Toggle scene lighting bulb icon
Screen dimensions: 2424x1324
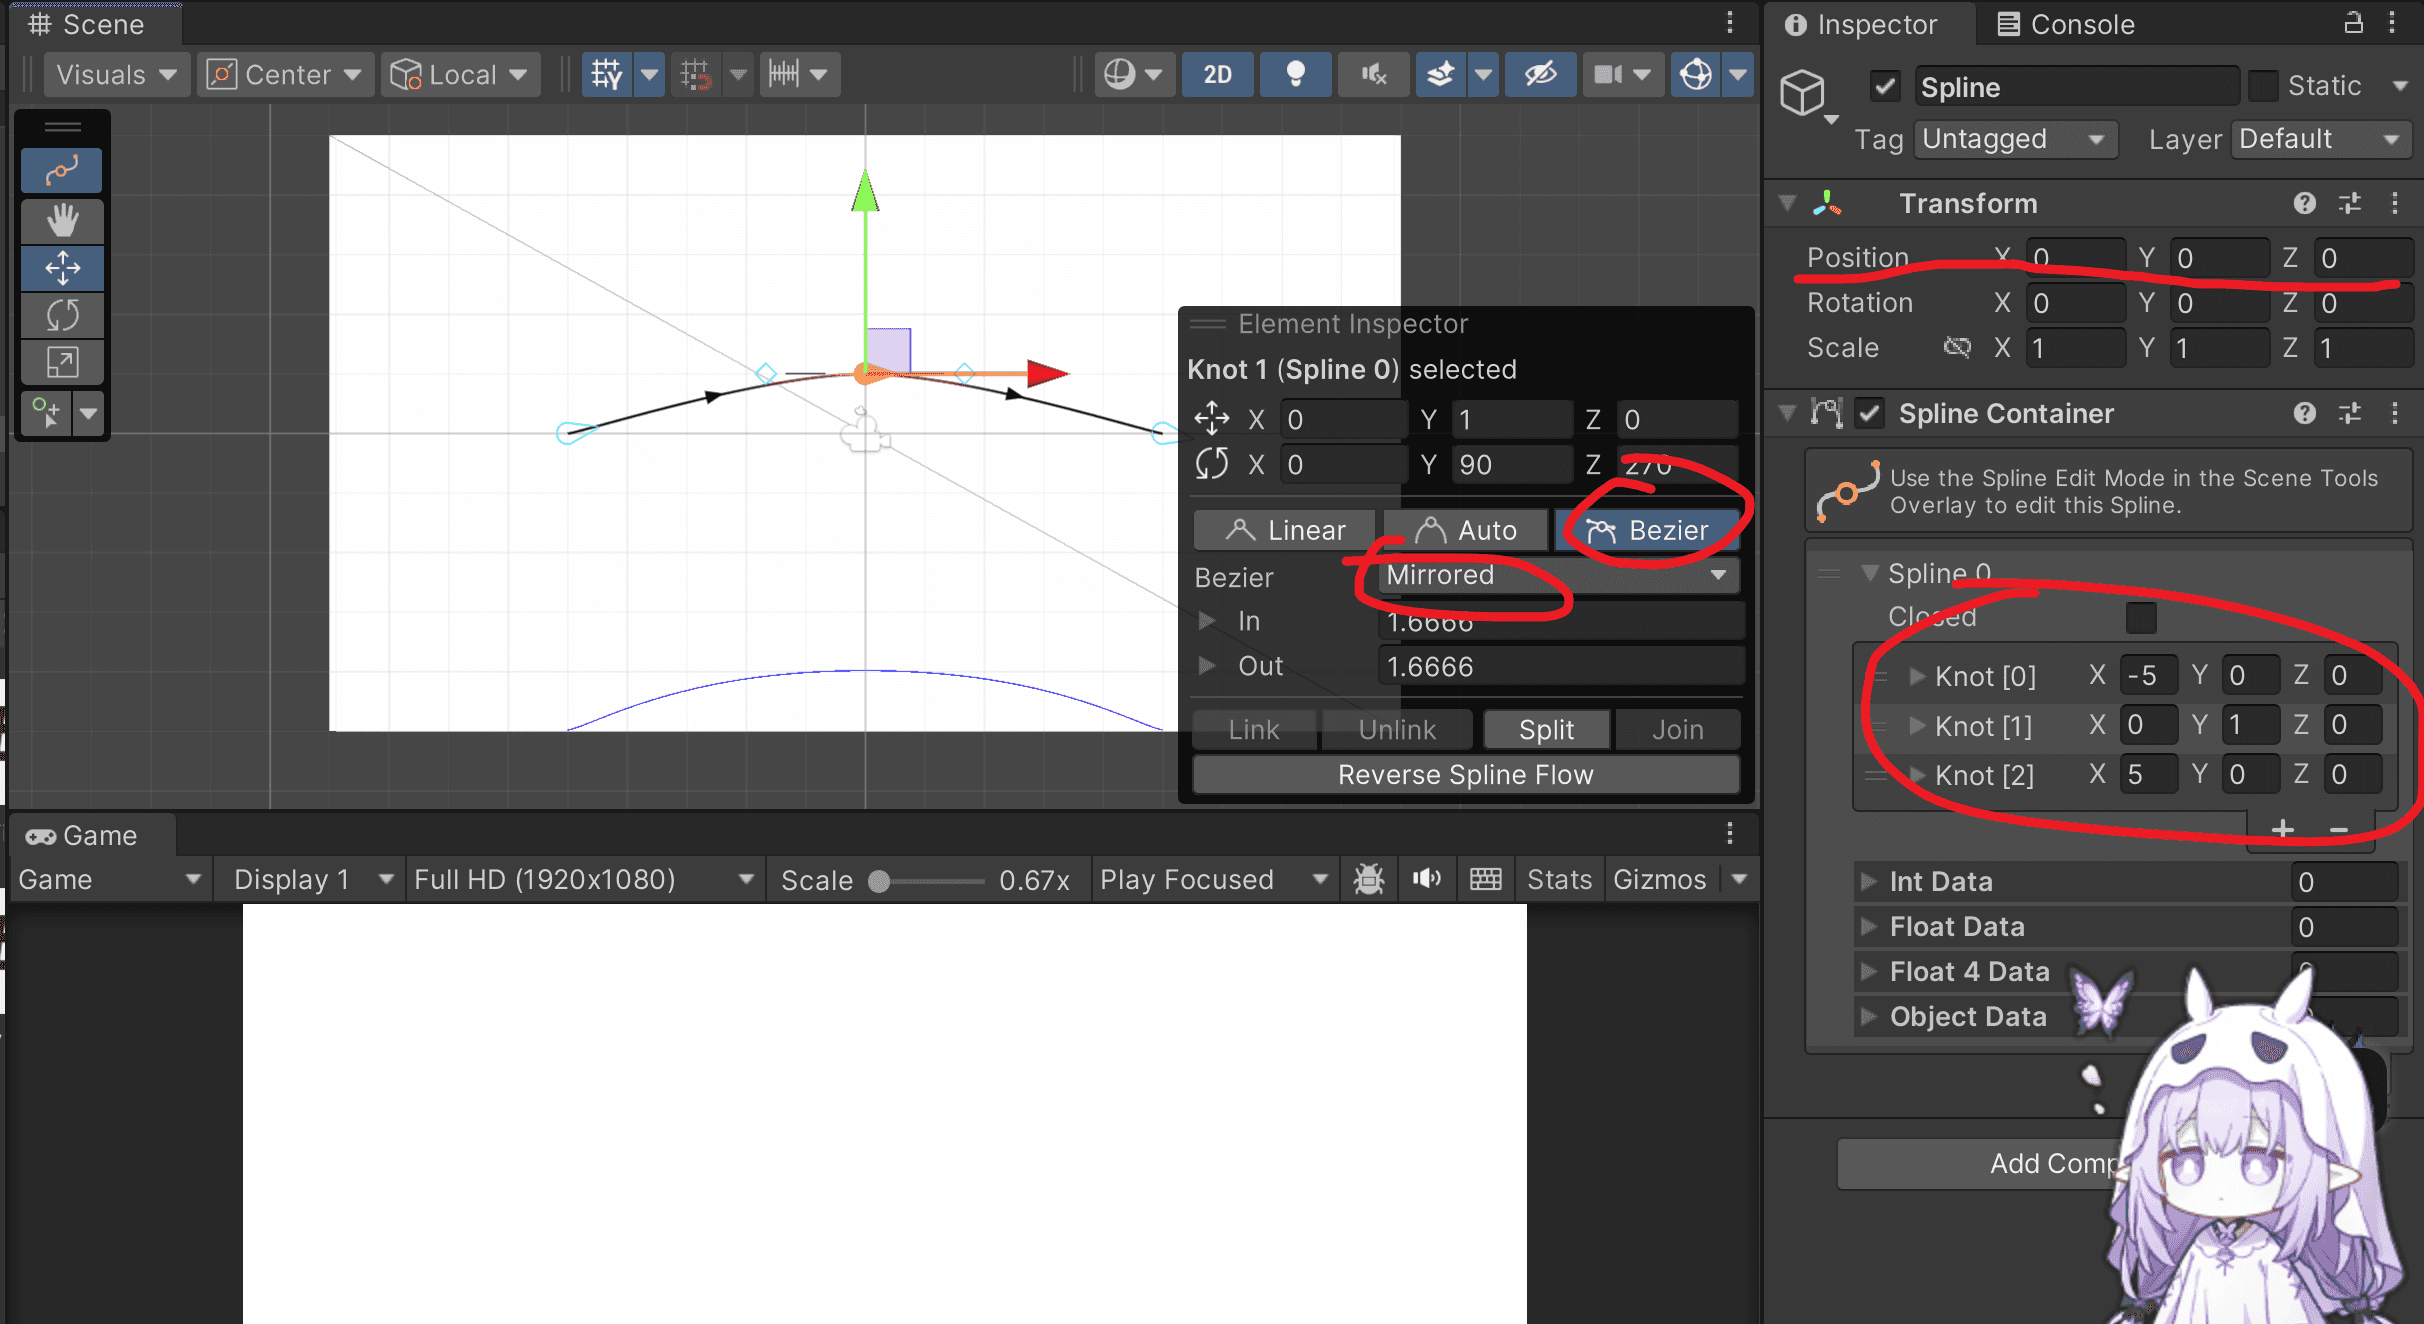[1295, 74]
